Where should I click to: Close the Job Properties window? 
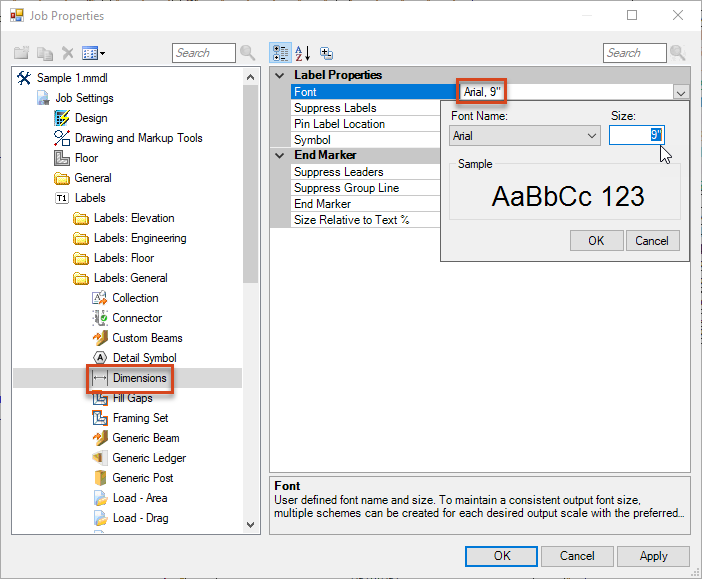point(678,15)
